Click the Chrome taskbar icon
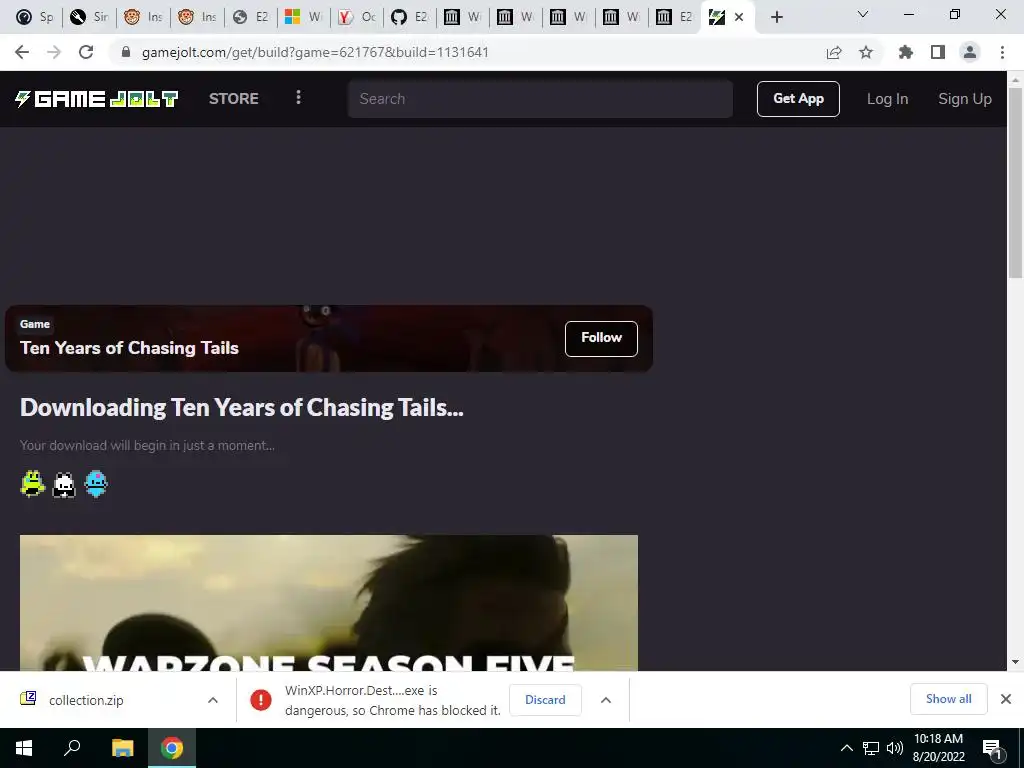Viewport: 1024px width, 768px height. [172, 748]
